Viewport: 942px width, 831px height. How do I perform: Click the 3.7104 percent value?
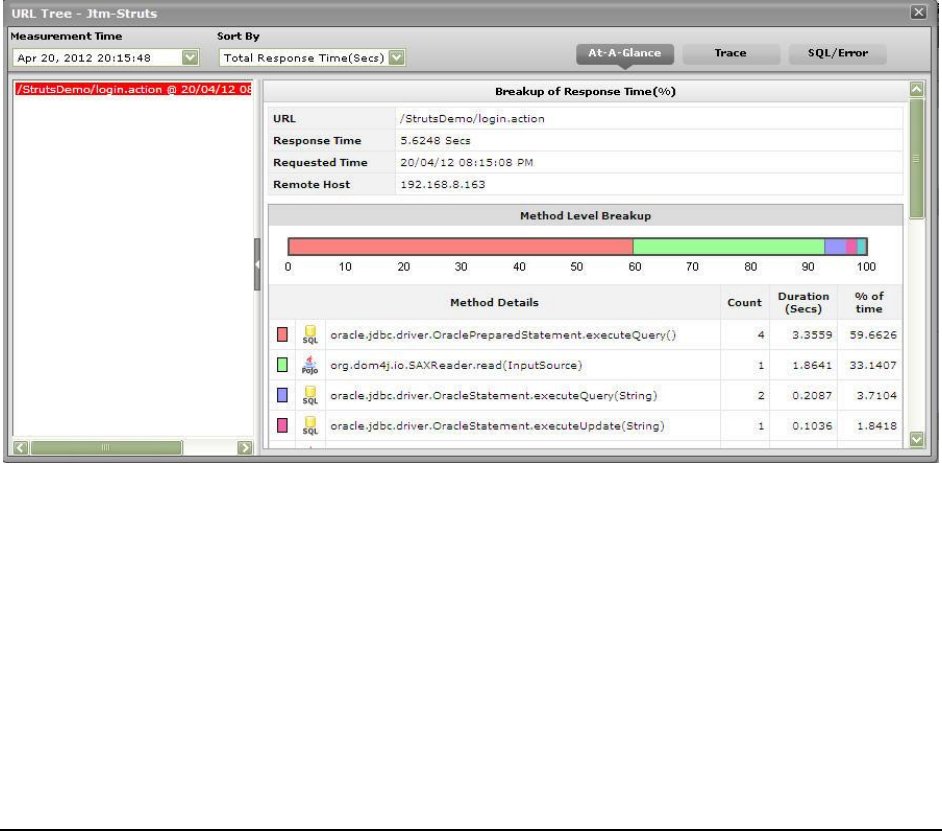click(877, 395)
